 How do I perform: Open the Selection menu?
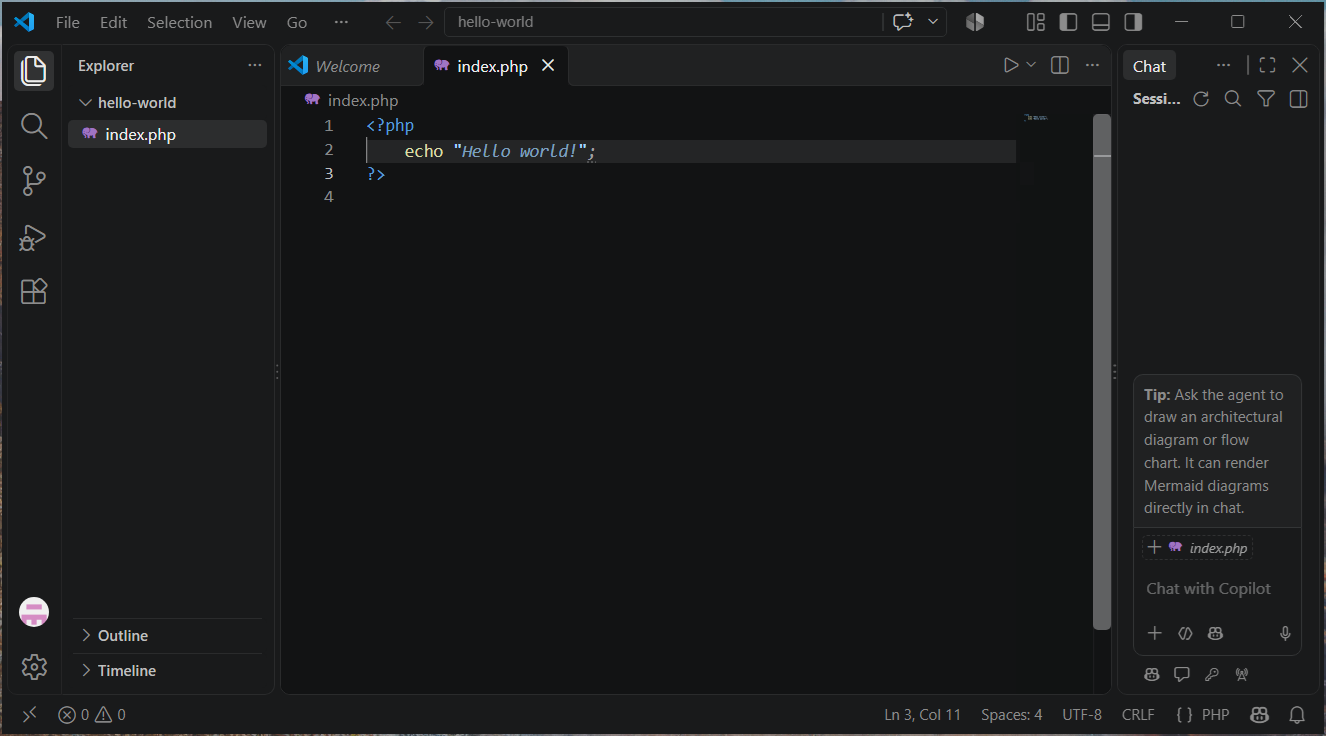179,22
